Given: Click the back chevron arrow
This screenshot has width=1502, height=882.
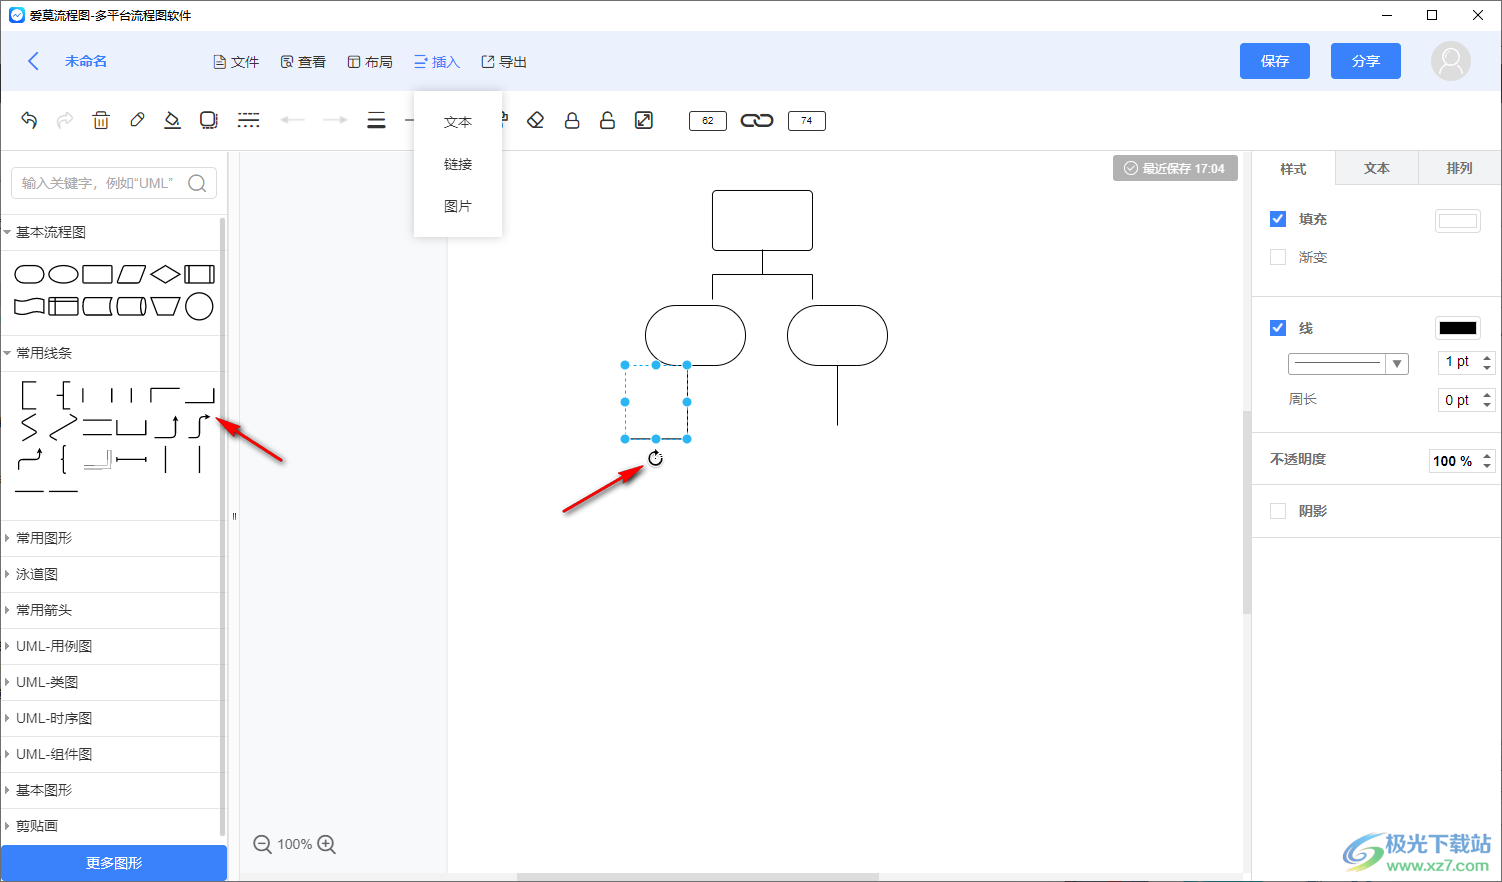Looking at the screenshot, I should (x=33, y=61).
